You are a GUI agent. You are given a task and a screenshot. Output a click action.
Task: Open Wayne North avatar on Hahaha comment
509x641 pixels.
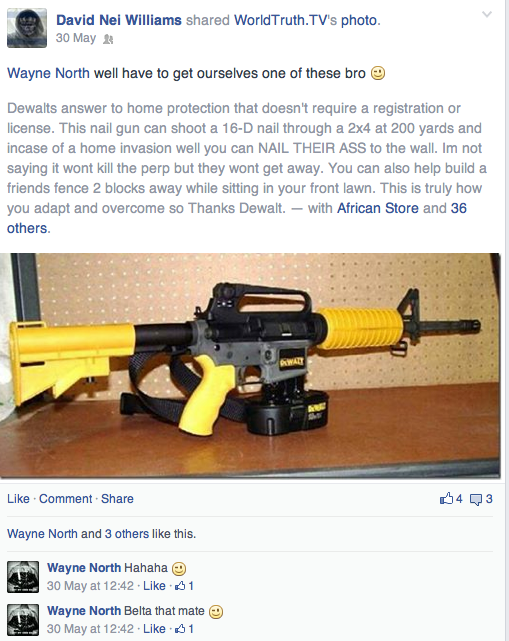tap(23, 577)
